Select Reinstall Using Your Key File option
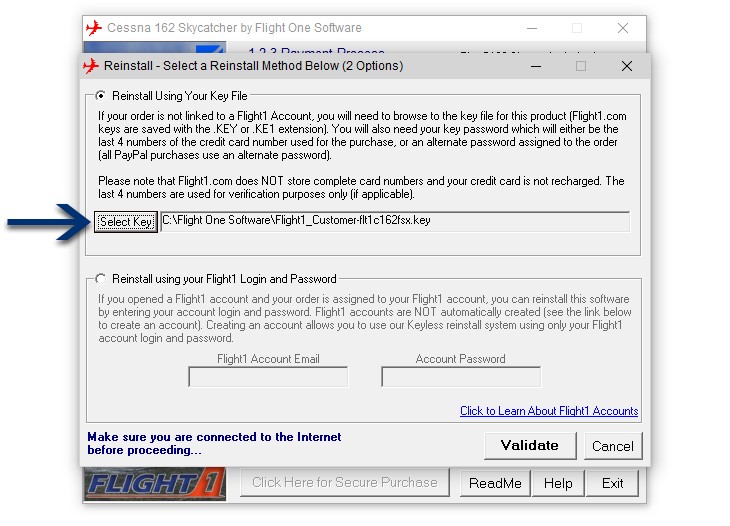This screenshot has width=730, height=526. (101, 96)
